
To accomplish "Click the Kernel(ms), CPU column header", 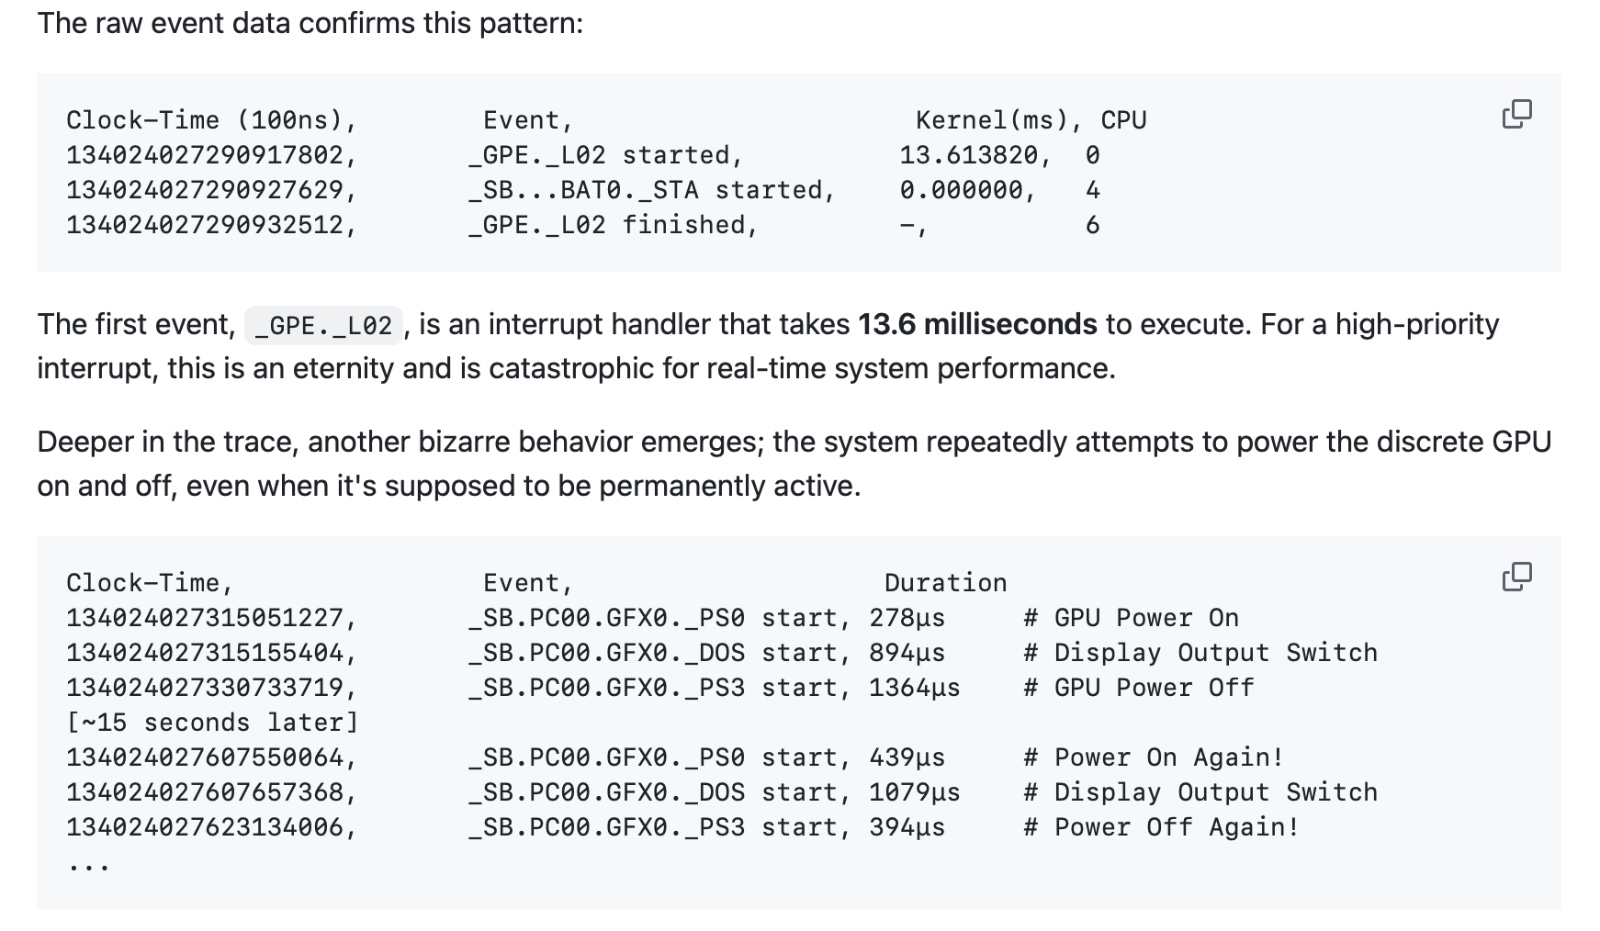I will tap(1031, 120).
